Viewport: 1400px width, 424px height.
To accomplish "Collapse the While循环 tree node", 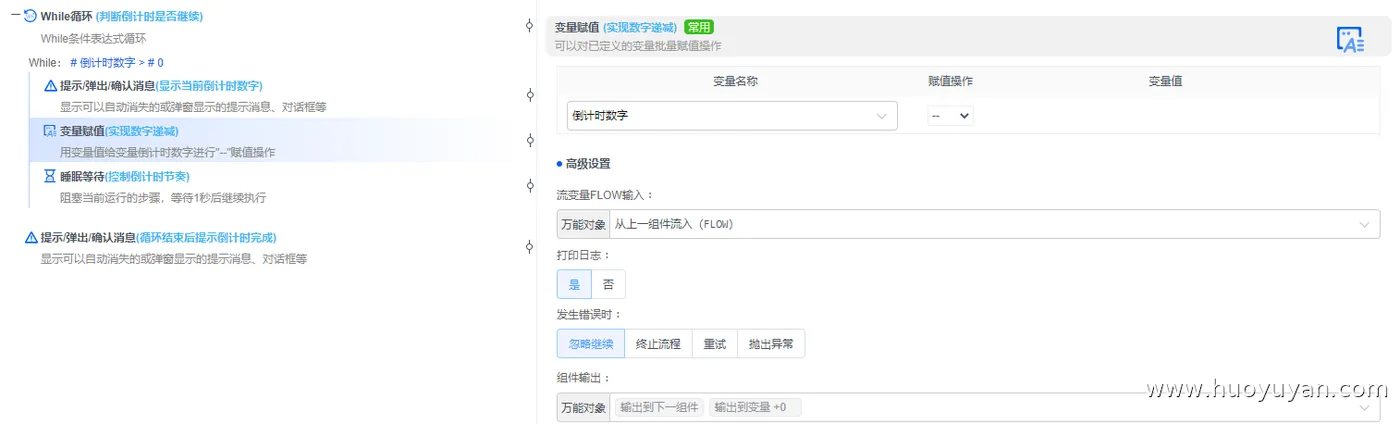I will click(15, 16).
